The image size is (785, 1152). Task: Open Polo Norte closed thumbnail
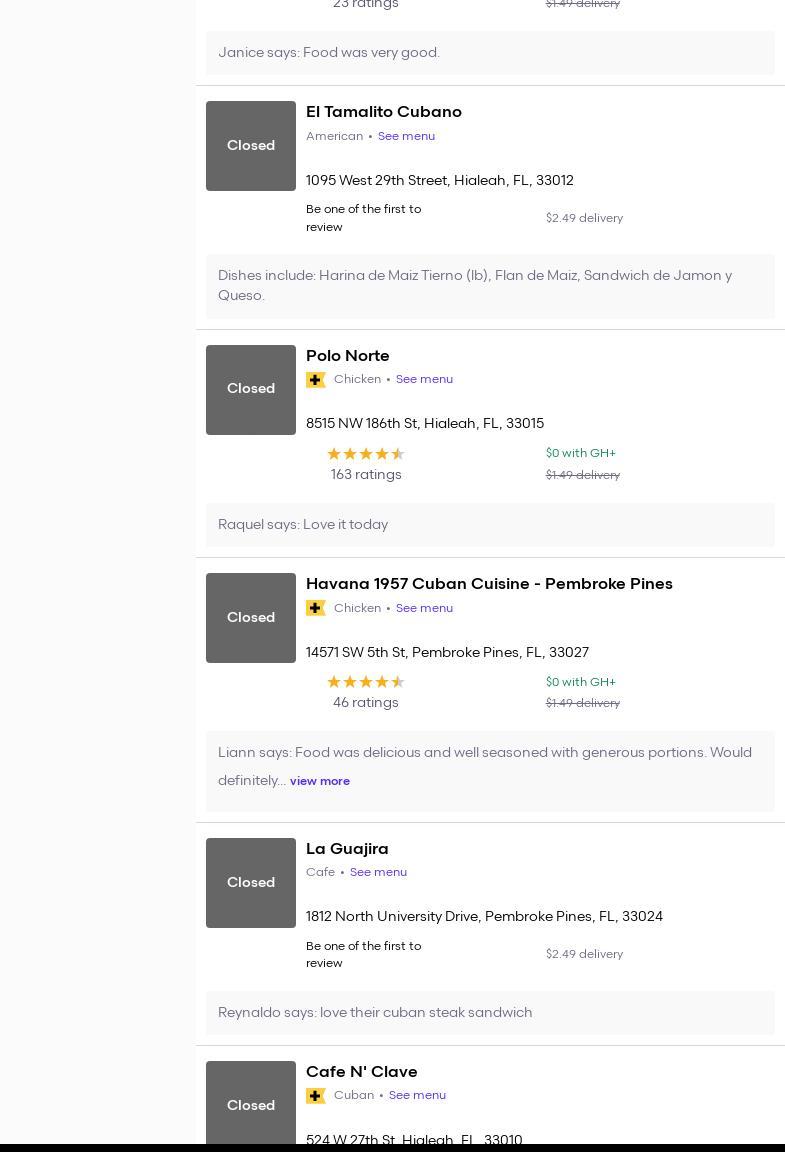(251, 390)
